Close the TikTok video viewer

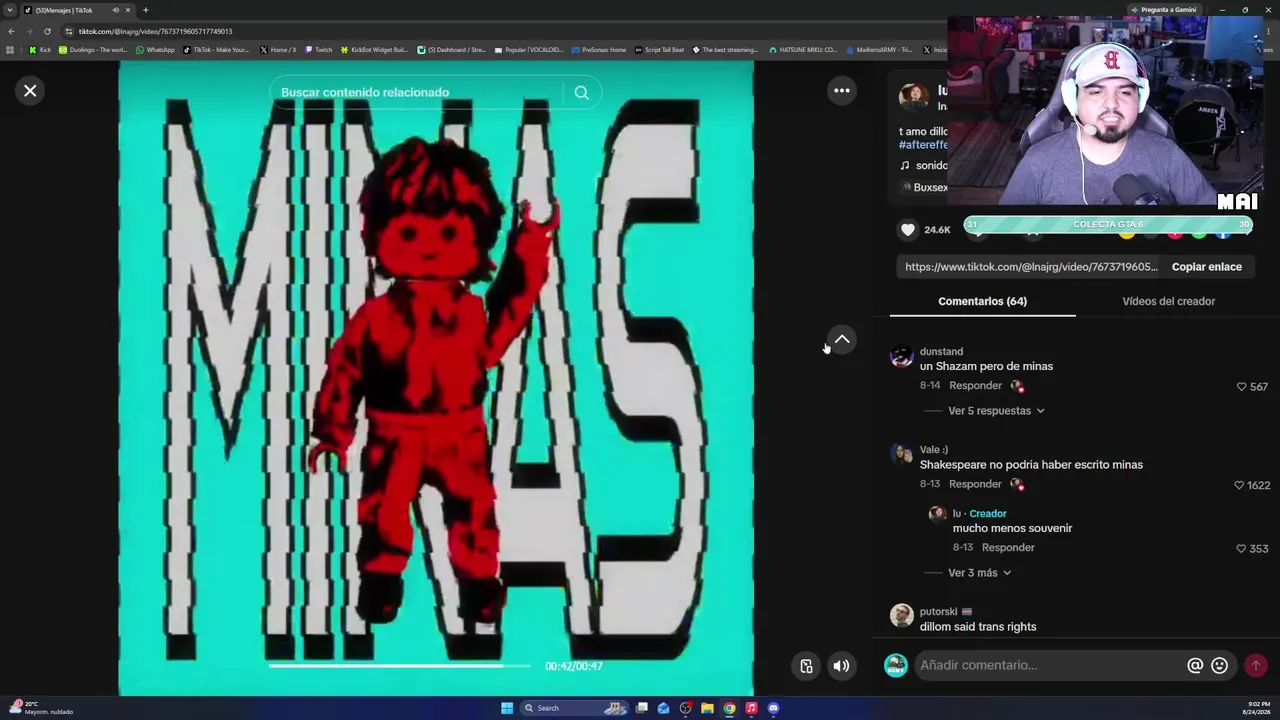[30, 91]
